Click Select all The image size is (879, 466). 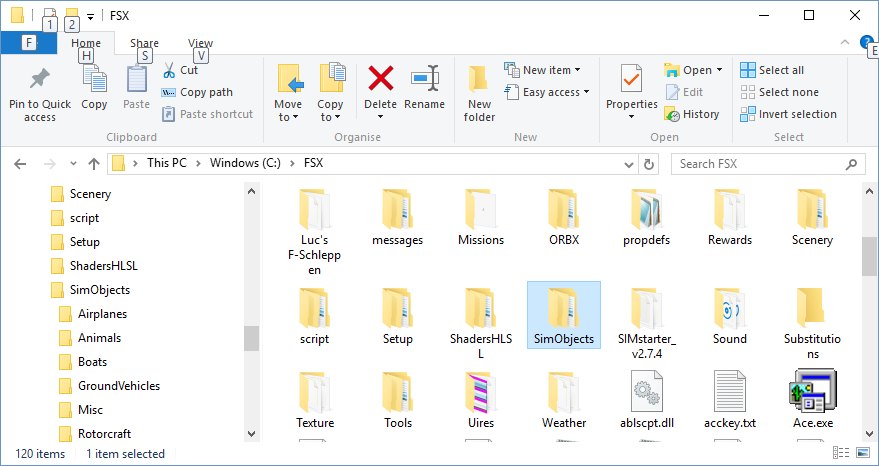[x=772, y=70]
